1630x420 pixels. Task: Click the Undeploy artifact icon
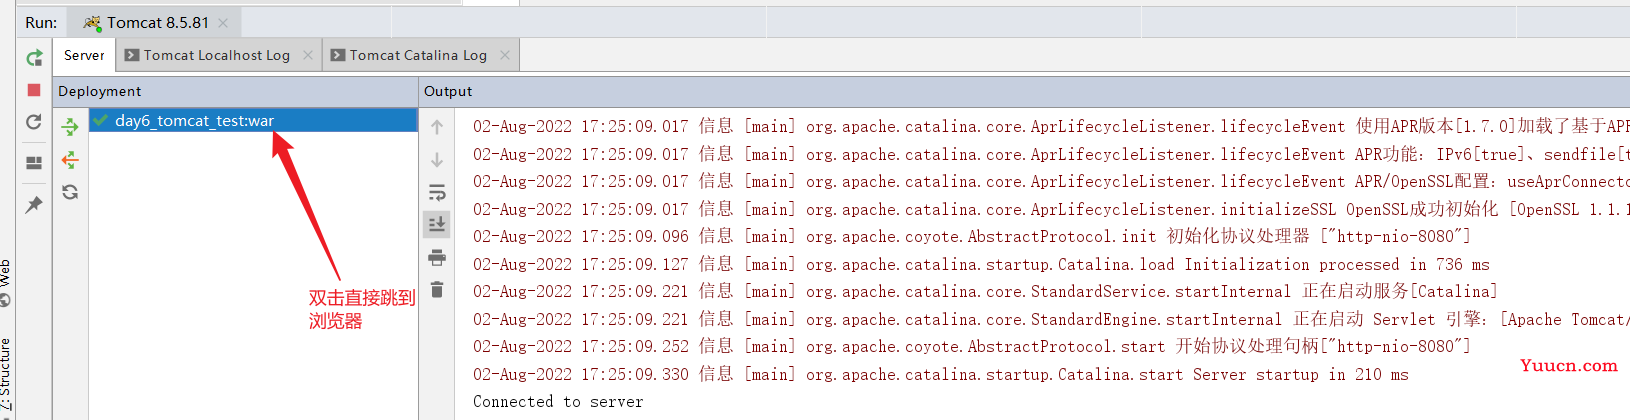click(70, 160)
